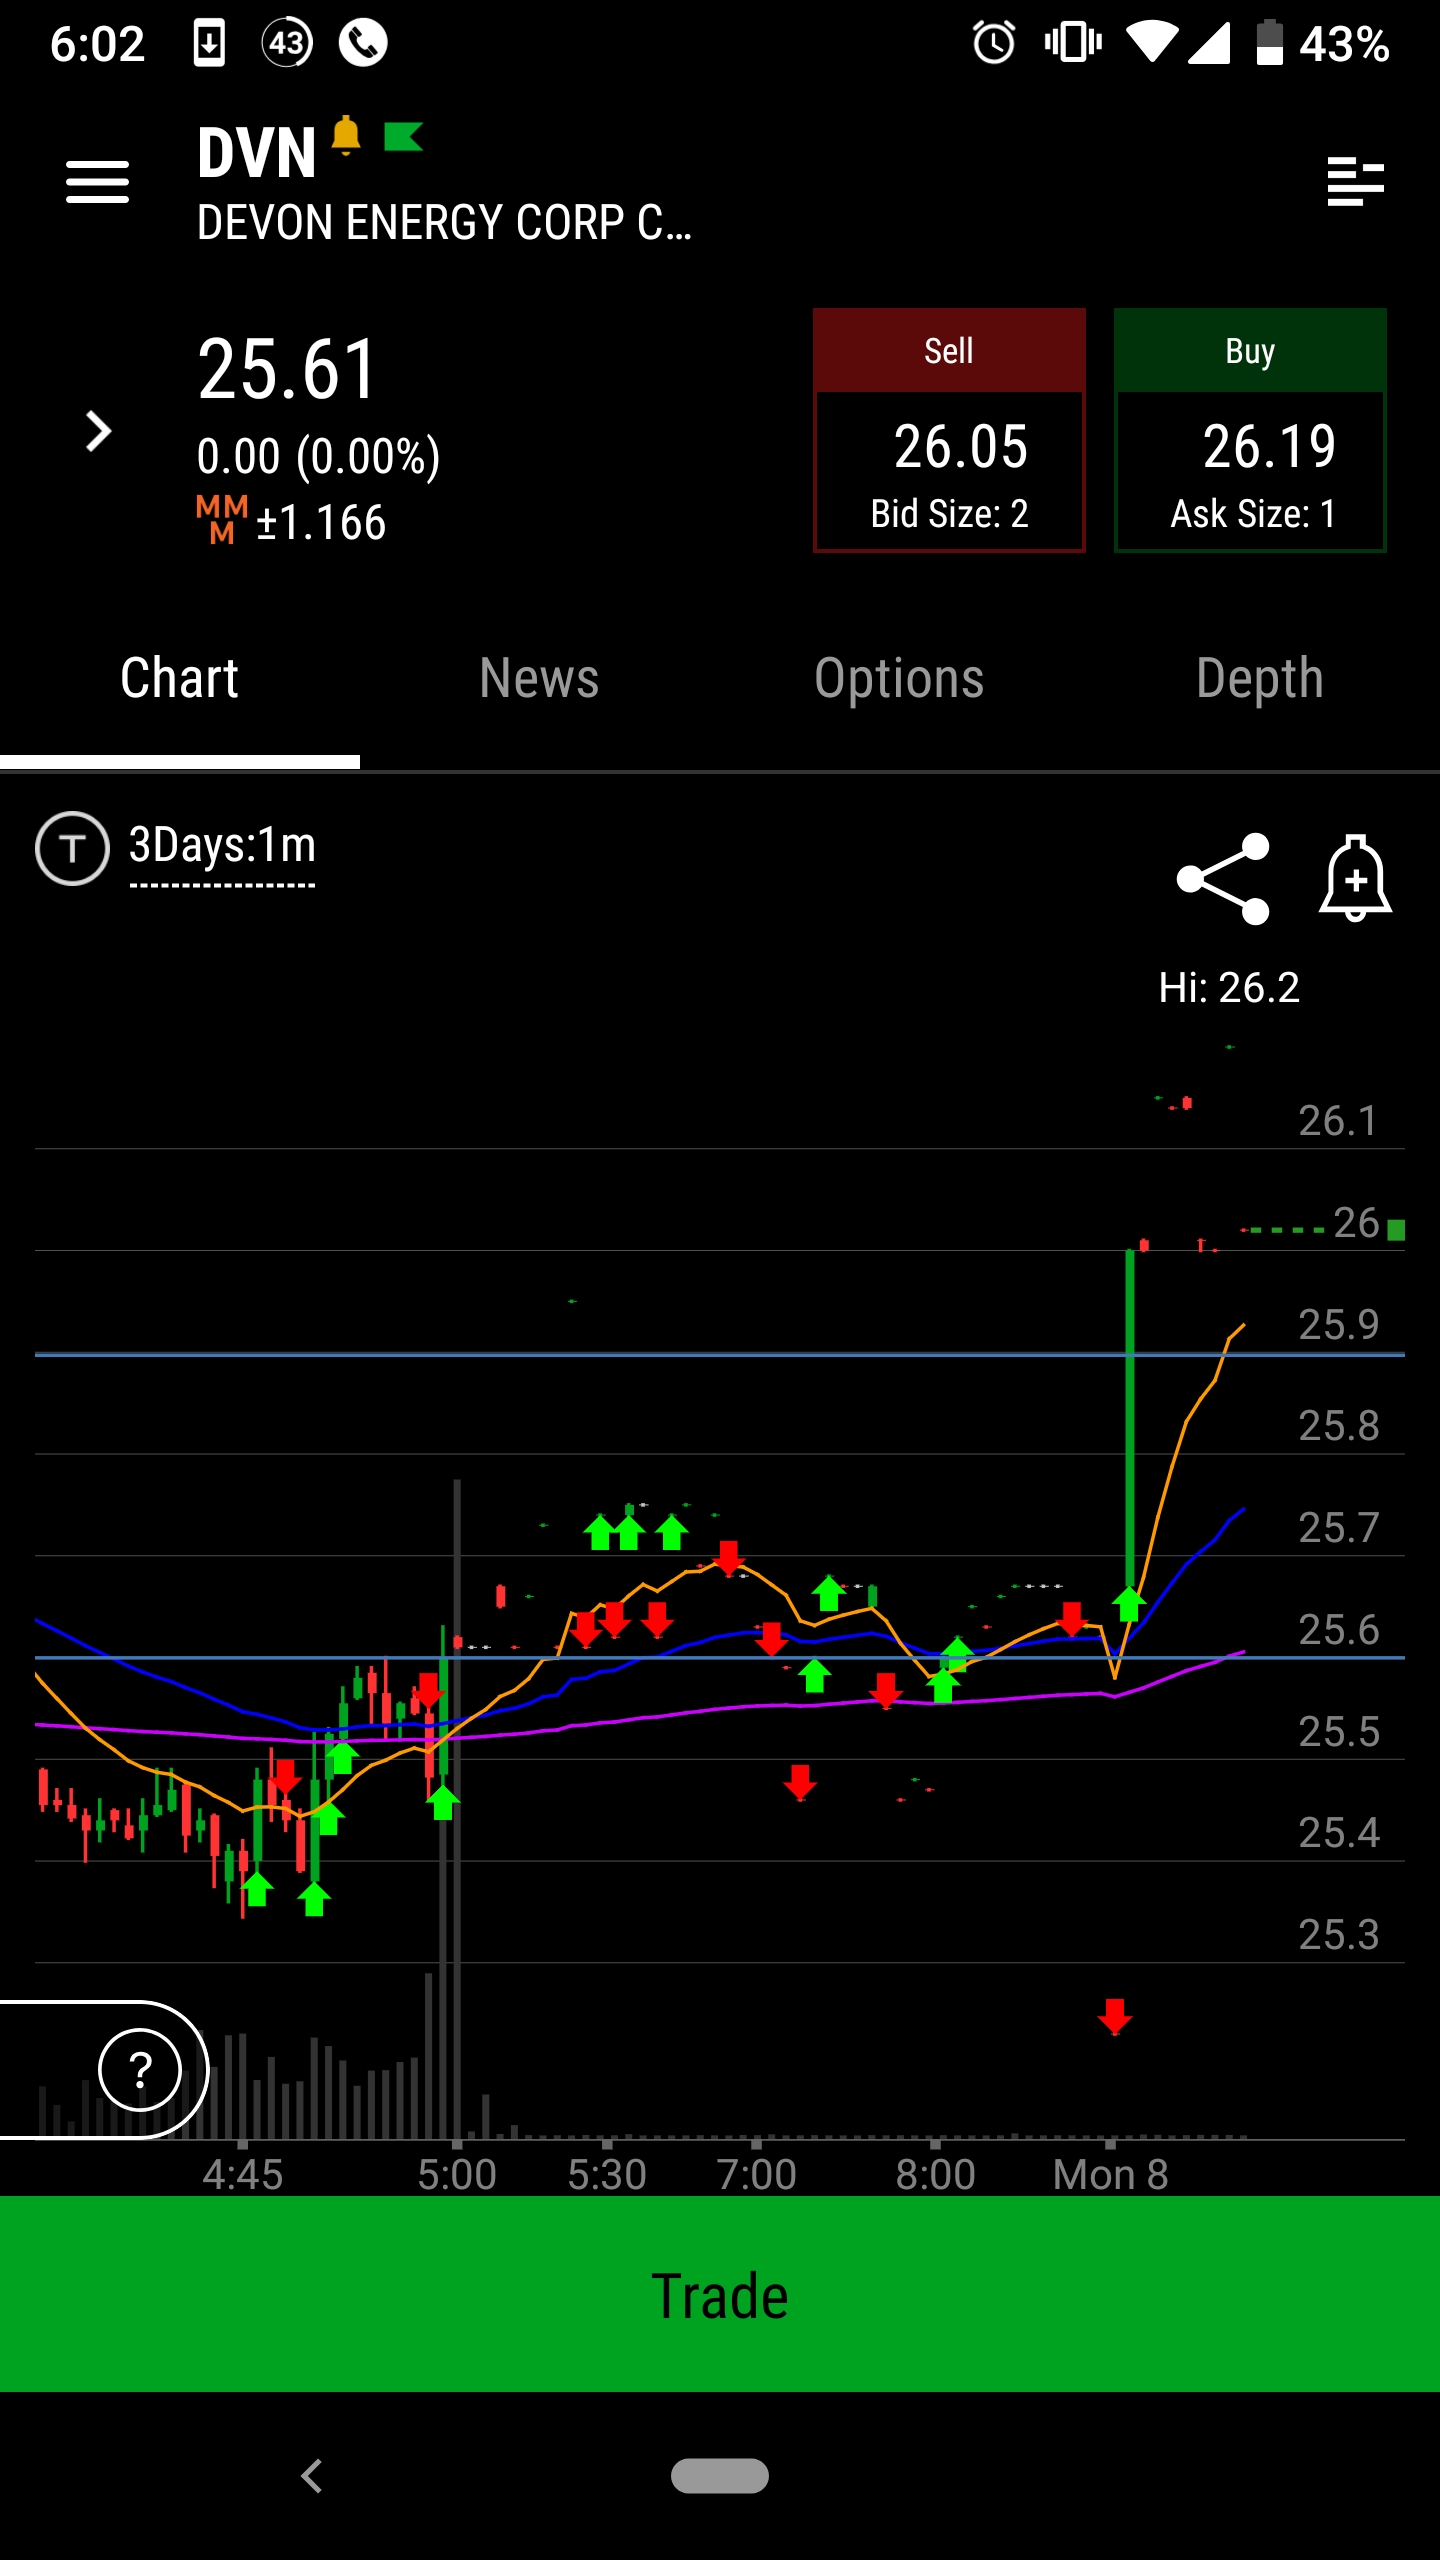Tap the circled T chart tools icon
This screenshot has height=2560, width=1440.
[72, 849]
